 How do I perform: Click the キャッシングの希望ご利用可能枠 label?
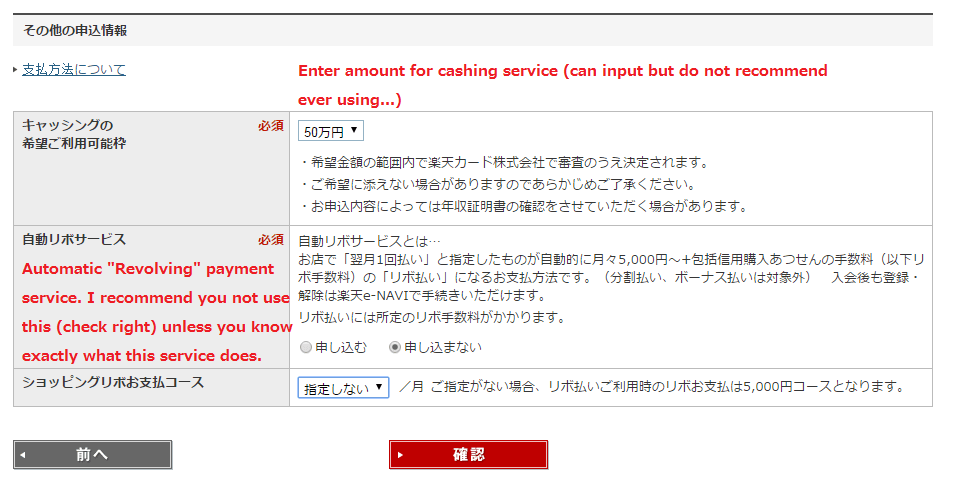[x=74, y=134]
